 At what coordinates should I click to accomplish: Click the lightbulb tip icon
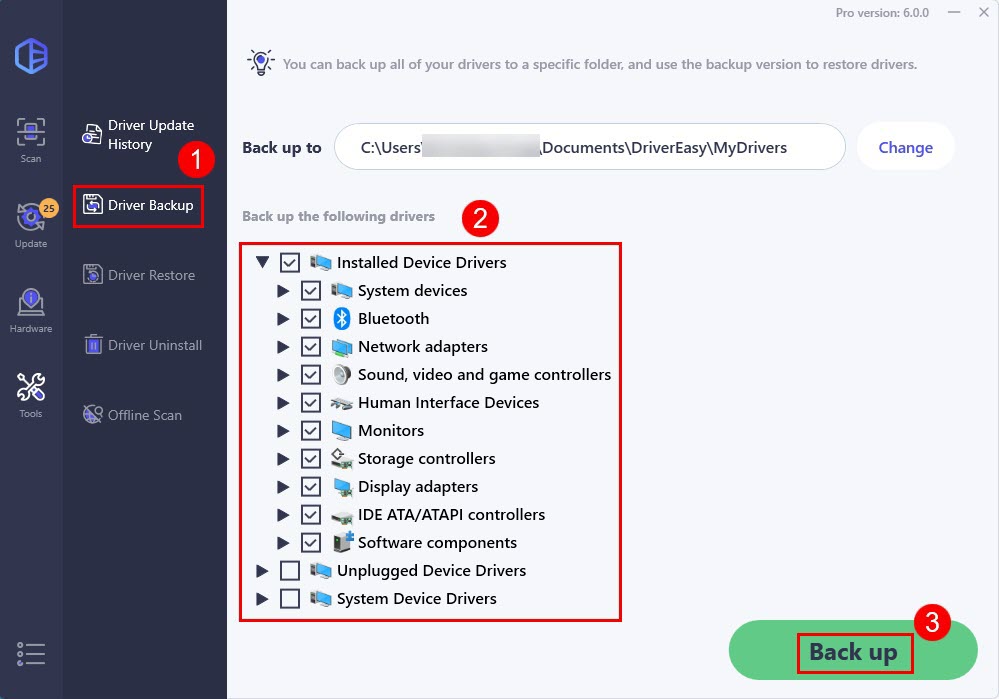point(260,63)
